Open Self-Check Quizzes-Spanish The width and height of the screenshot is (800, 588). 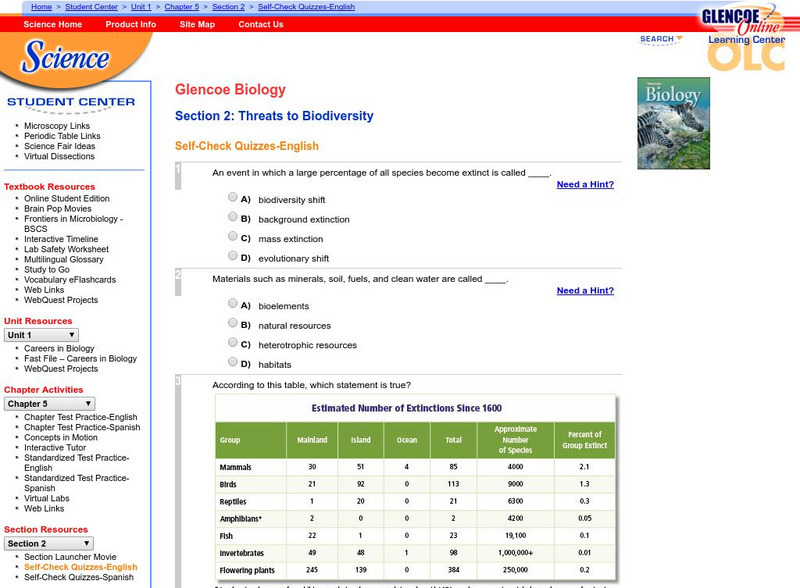coord(79,577)
